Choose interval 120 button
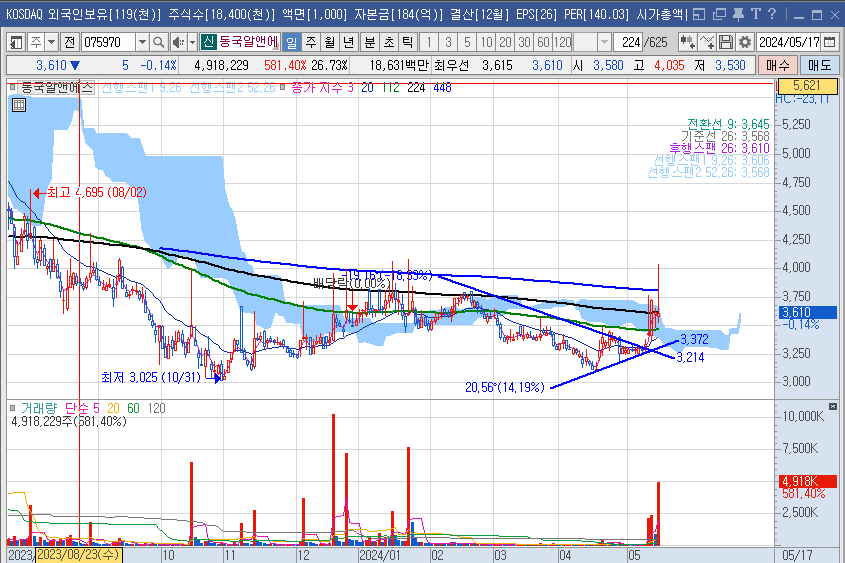845x563 pixels. click(x=563, y=41)
